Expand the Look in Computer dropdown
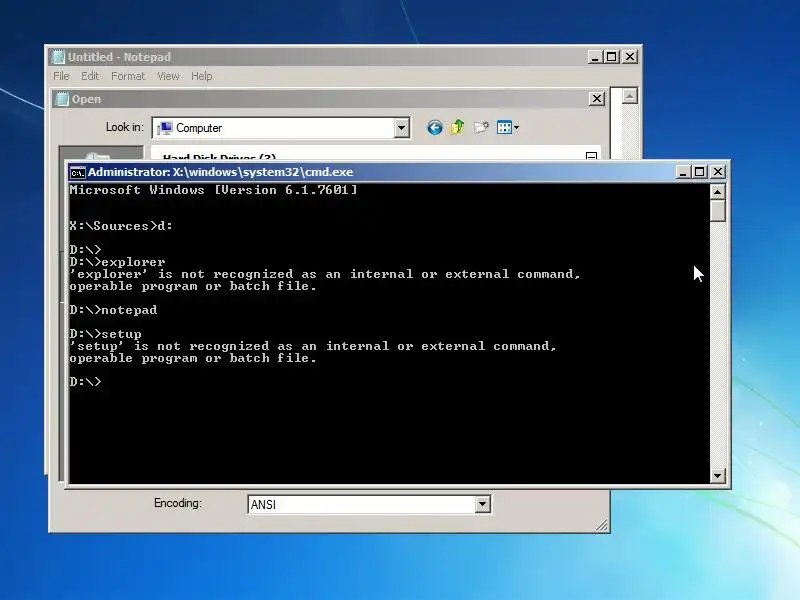Viewport: 800px width, 600px height. click(x=402, y=128)
